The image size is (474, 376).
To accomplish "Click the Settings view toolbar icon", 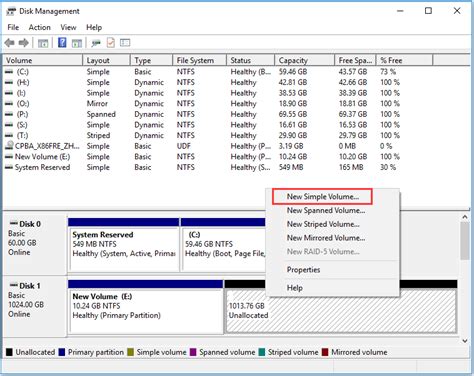I will point(125,43).
